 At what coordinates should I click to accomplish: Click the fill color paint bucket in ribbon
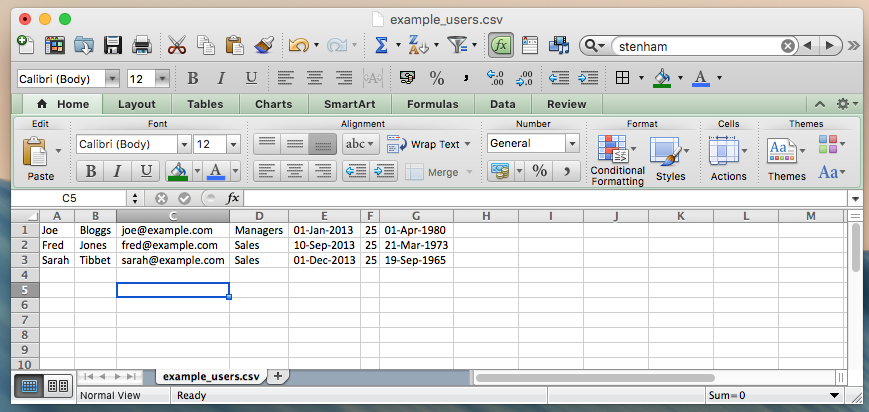point(178,171)
